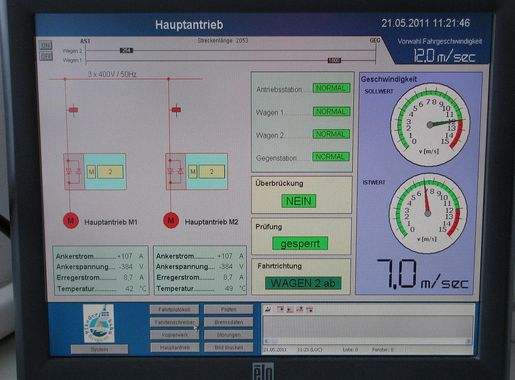Click the Geschwindigkeit panel heading

(389, 79)
